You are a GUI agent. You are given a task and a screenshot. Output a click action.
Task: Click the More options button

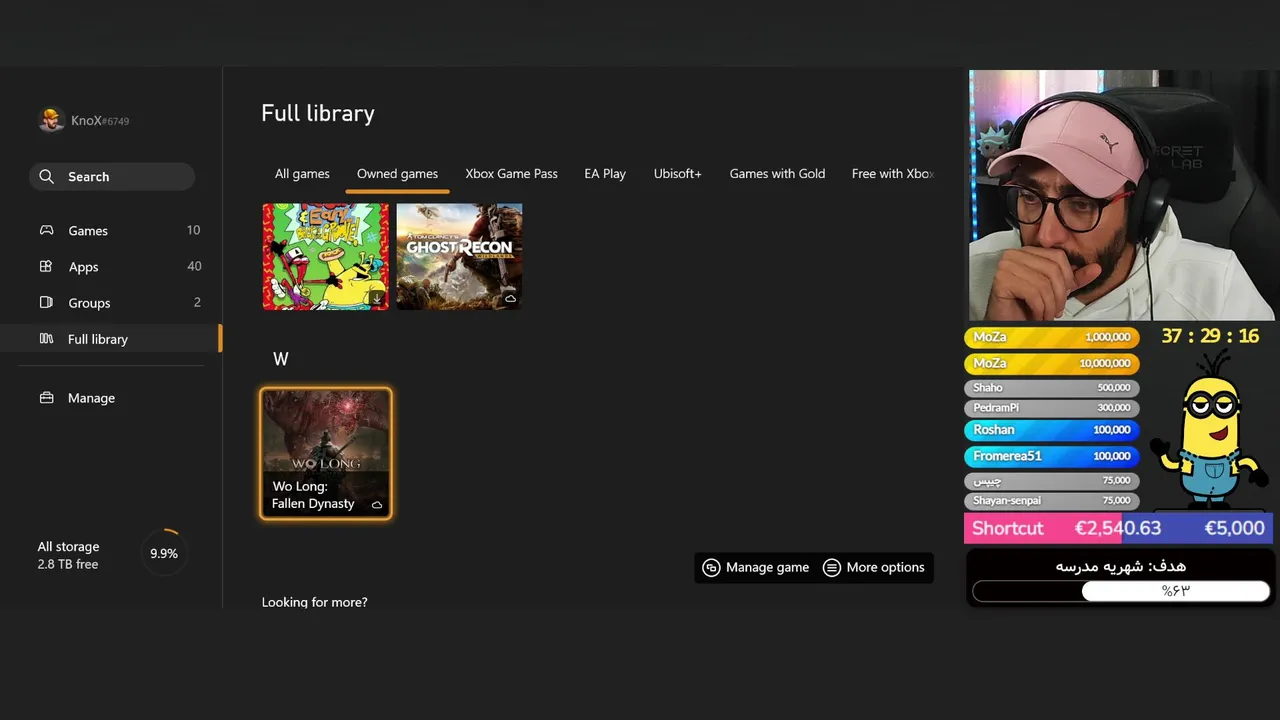874,567
